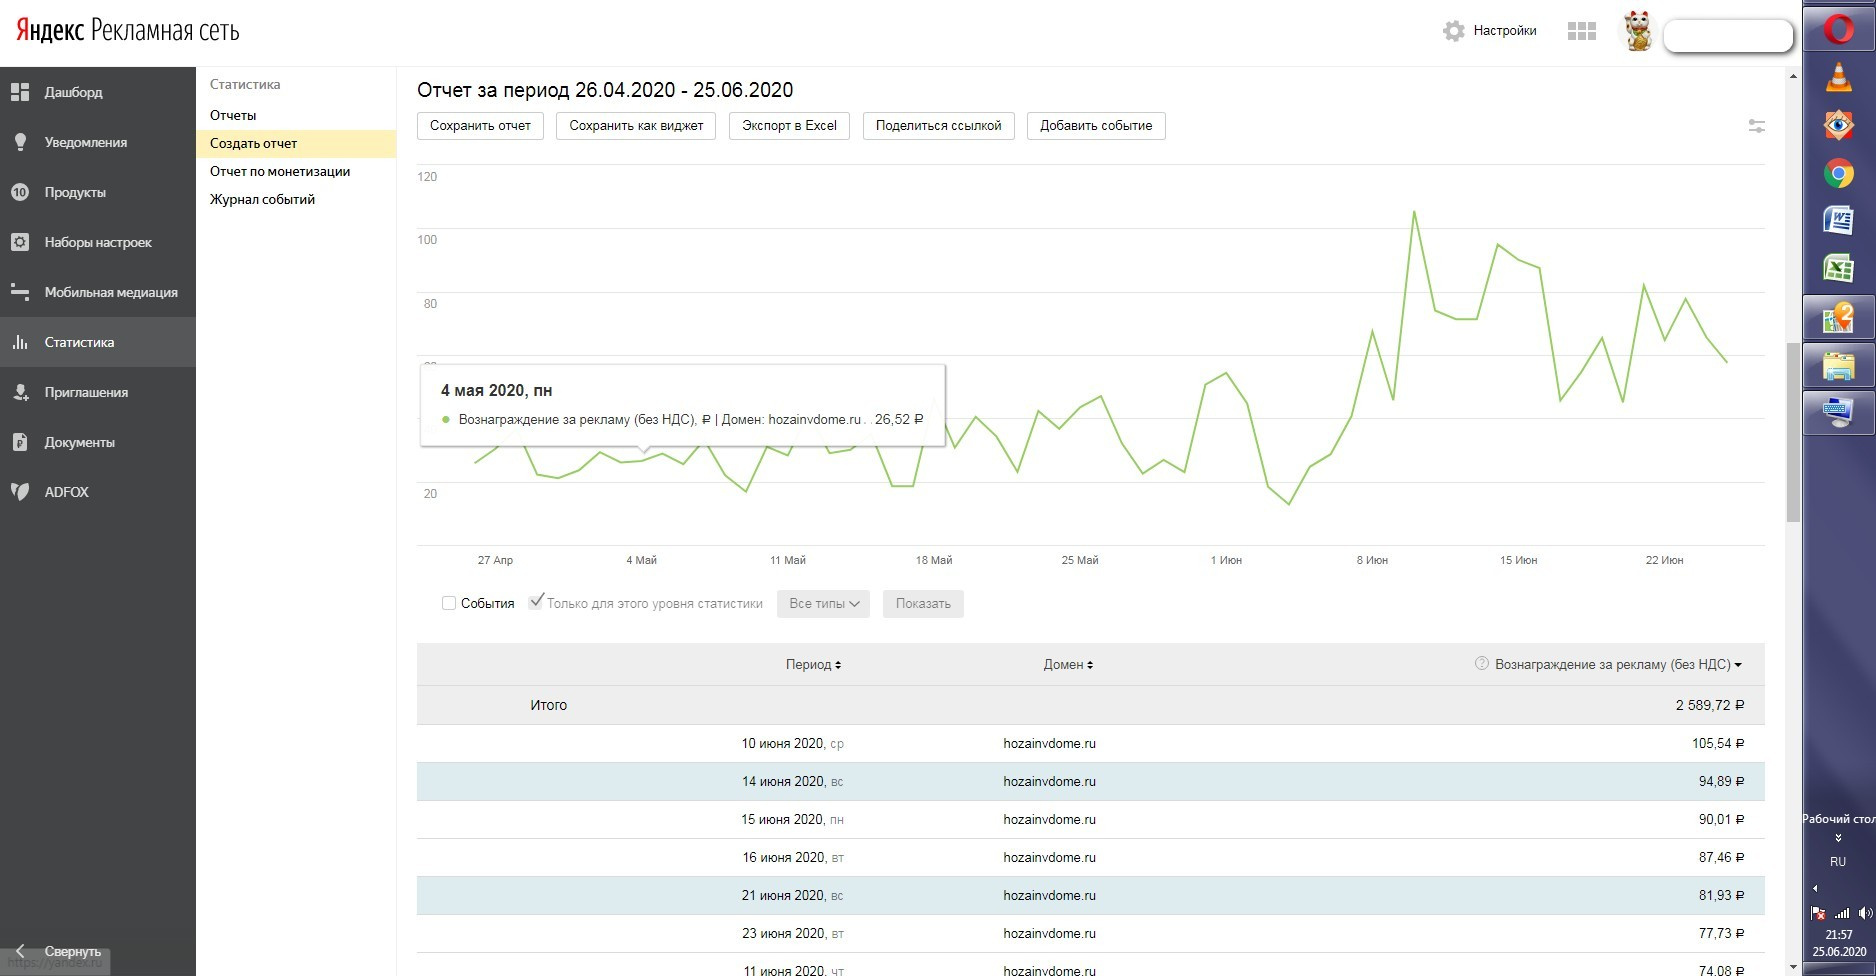Click the ADFOX sidebar icon
Screen dimensions: 1876x976
20,492
